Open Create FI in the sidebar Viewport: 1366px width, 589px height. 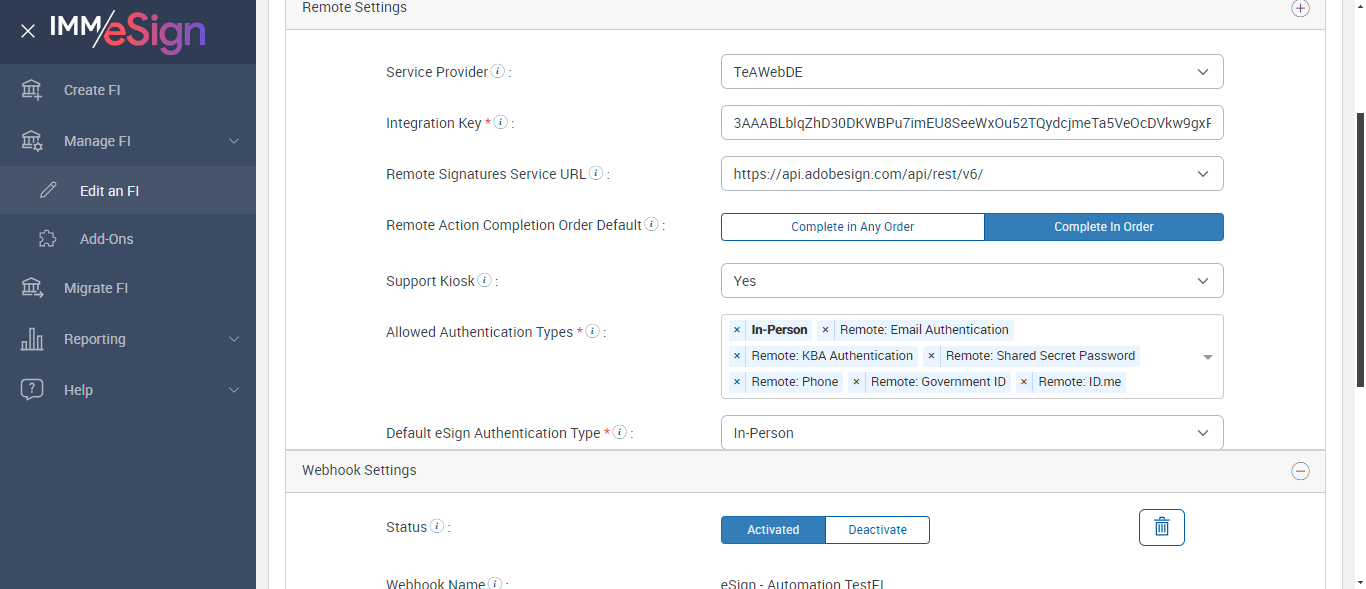(91, 90)
